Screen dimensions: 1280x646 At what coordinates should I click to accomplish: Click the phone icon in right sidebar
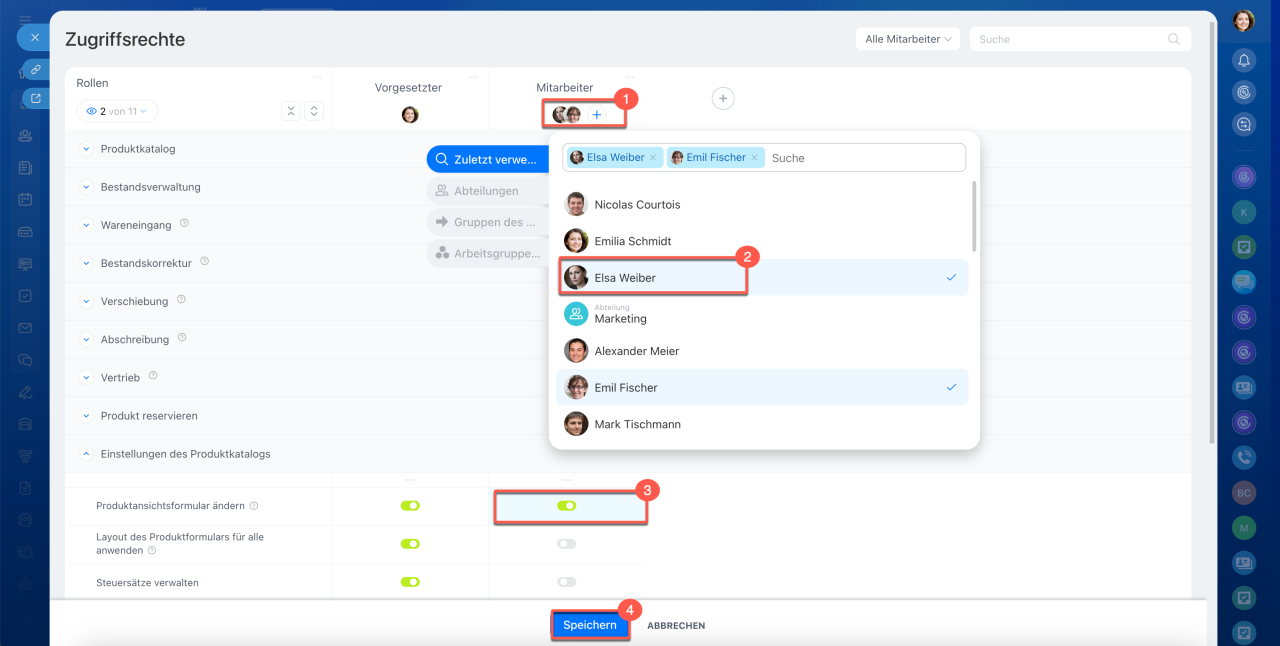pyautogui.click(x=1244, y=457)
